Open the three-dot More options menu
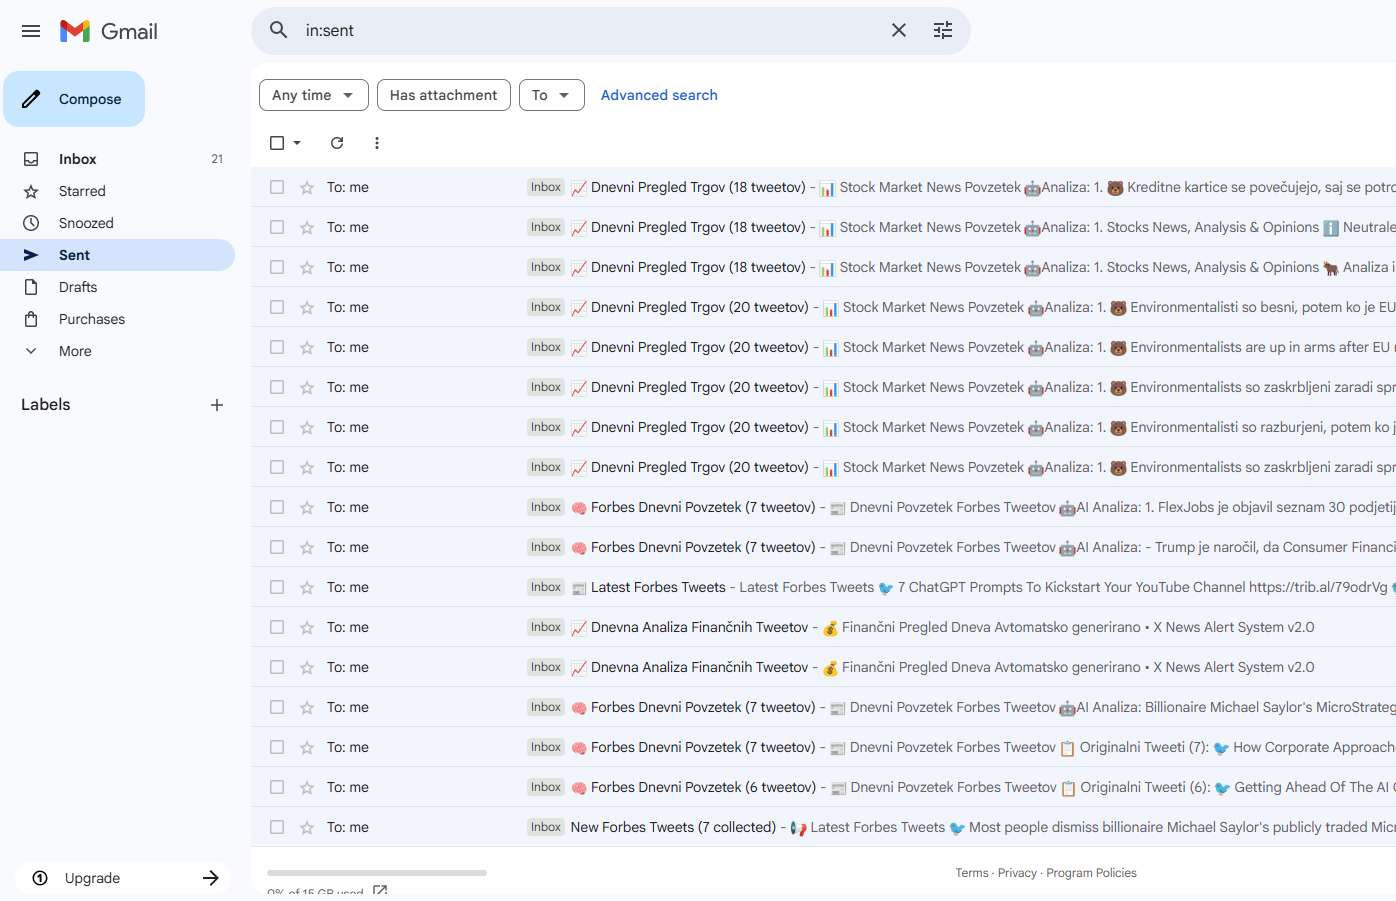This screenshot has width=1396, height=901. (x=377, y=143)
